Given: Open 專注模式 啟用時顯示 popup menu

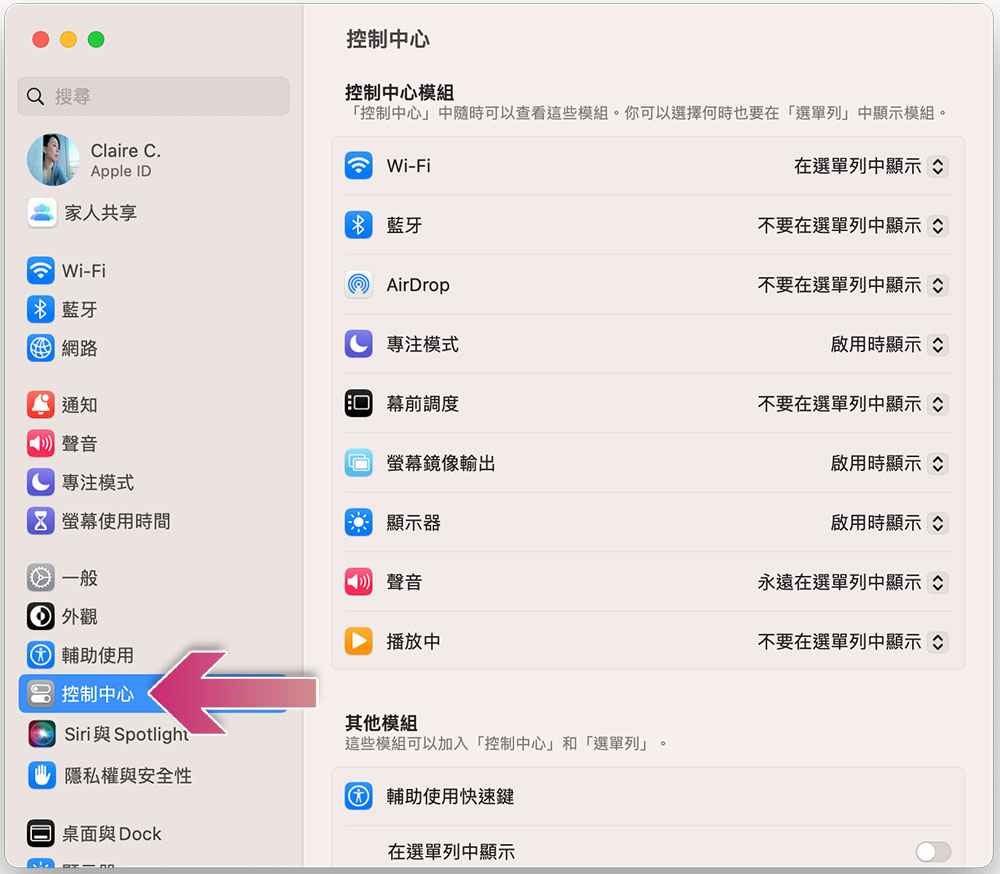Looking at the screenshot, I should tap(888, 344).
